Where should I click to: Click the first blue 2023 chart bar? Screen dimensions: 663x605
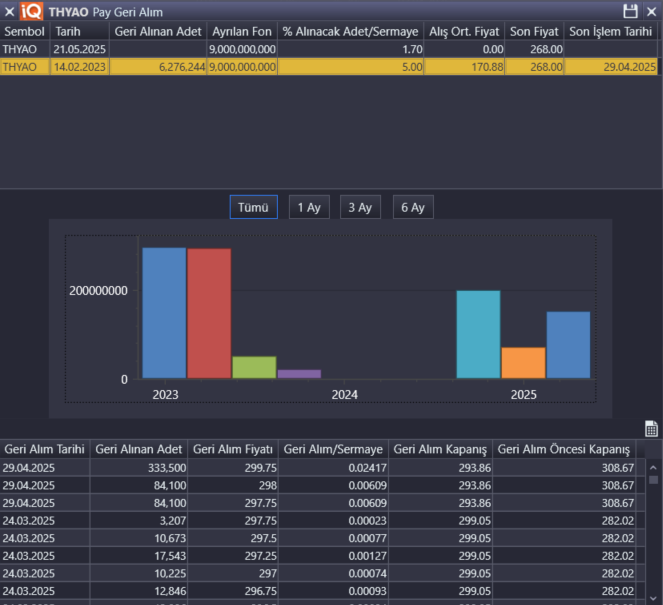pyautogui.click(x=164, y=313)
